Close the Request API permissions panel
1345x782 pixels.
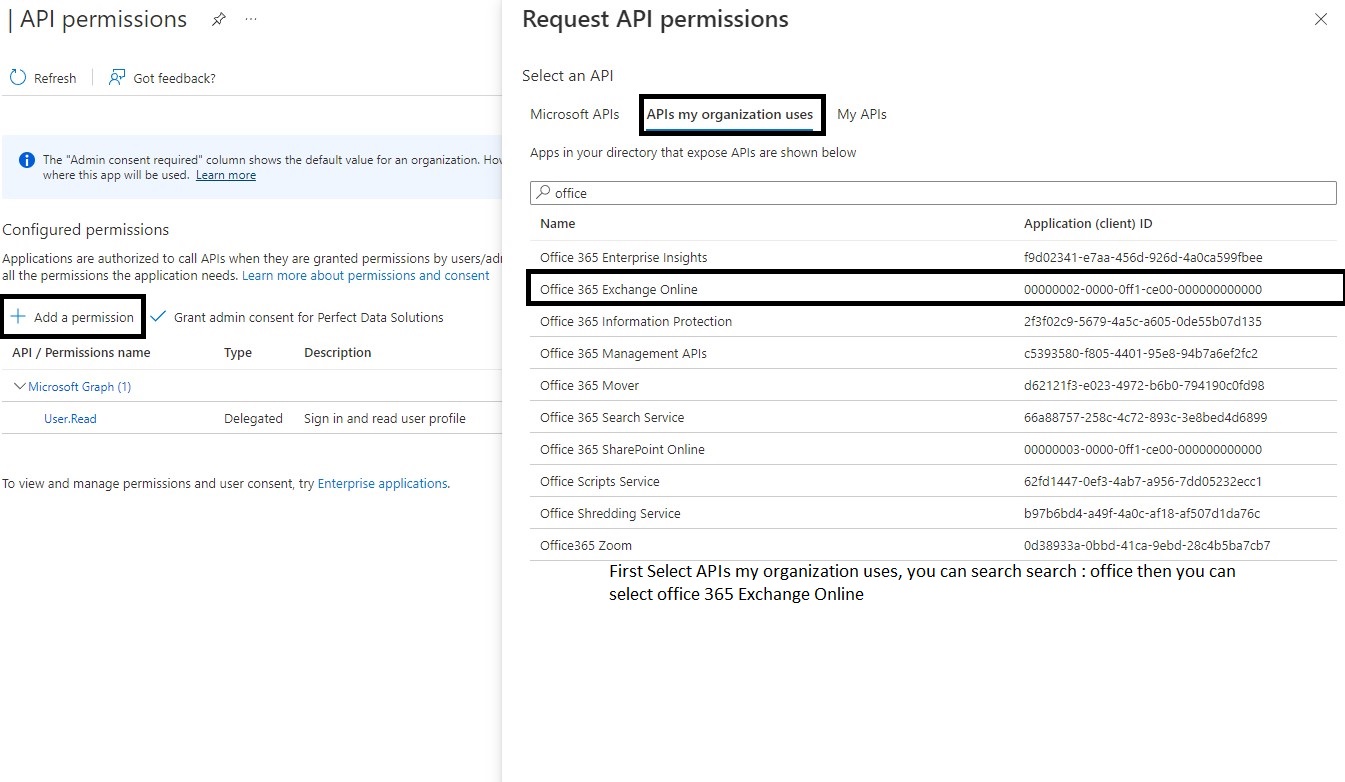1321,19
